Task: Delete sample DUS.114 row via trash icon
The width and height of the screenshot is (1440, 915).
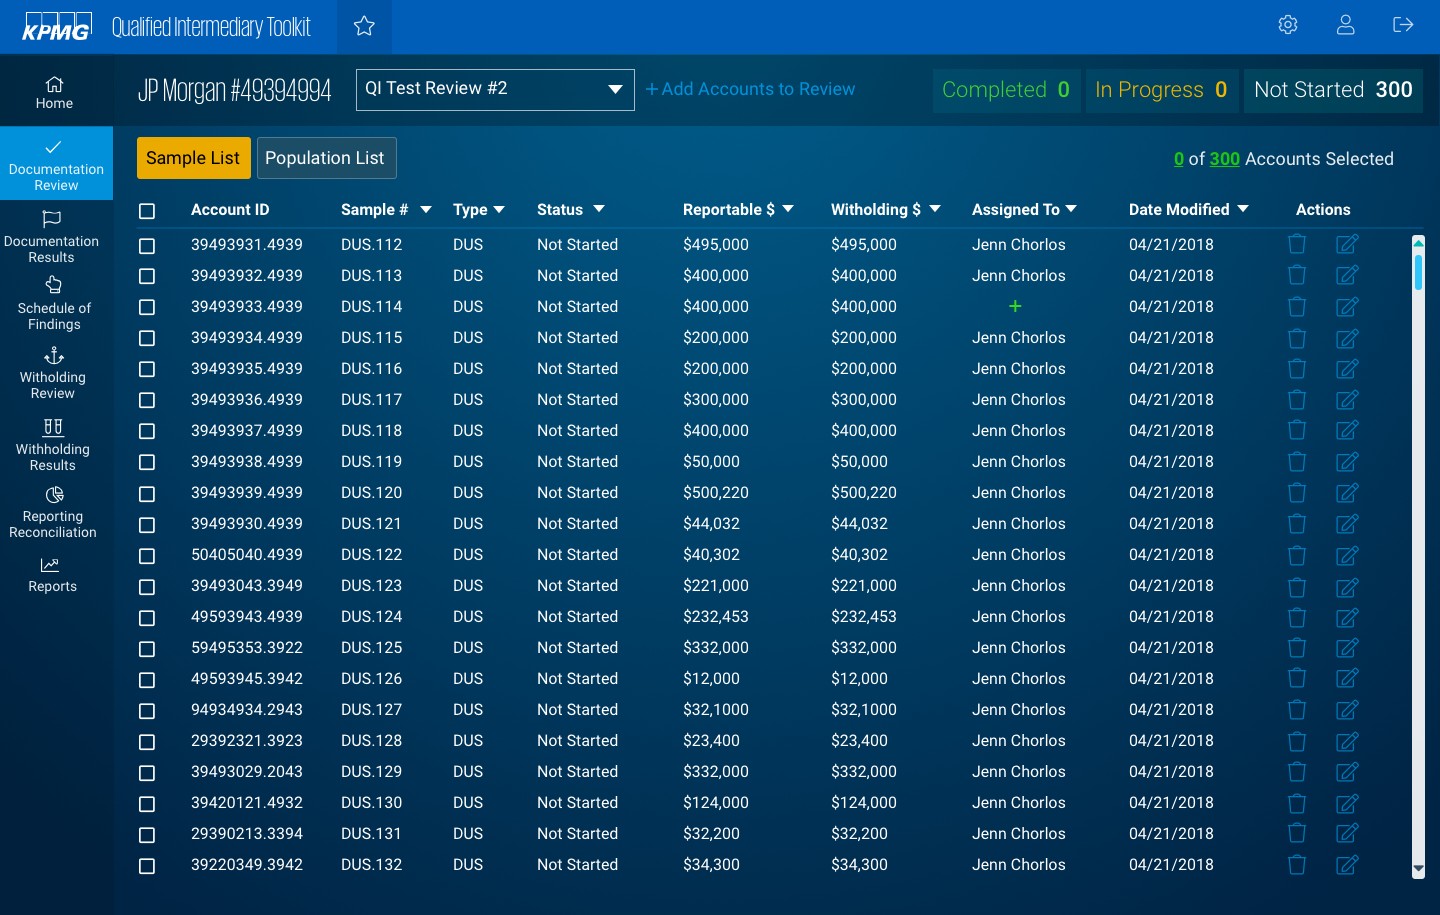Action: pos(1297,306)
